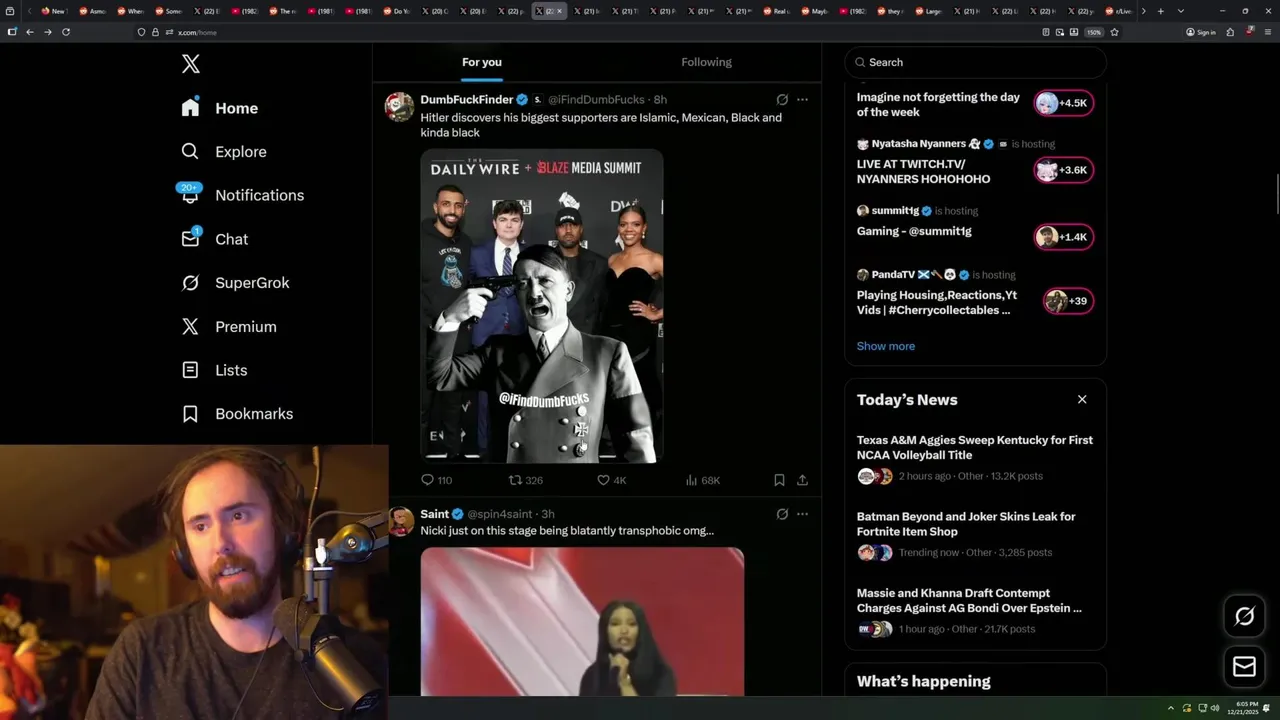
Task: Open floating Messages envelope button
Action: [x=1244, y=666]
